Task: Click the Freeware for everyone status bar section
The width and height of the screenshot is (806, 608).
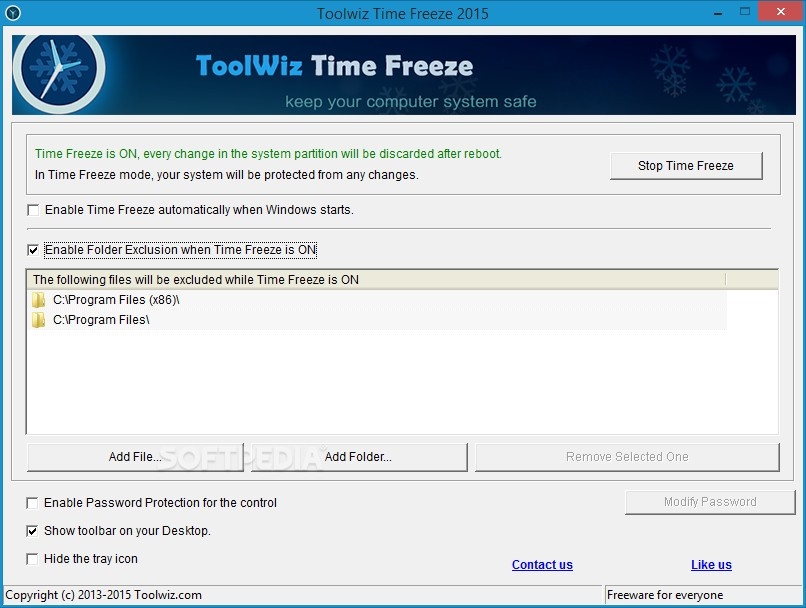Action: tap(698, 594)
